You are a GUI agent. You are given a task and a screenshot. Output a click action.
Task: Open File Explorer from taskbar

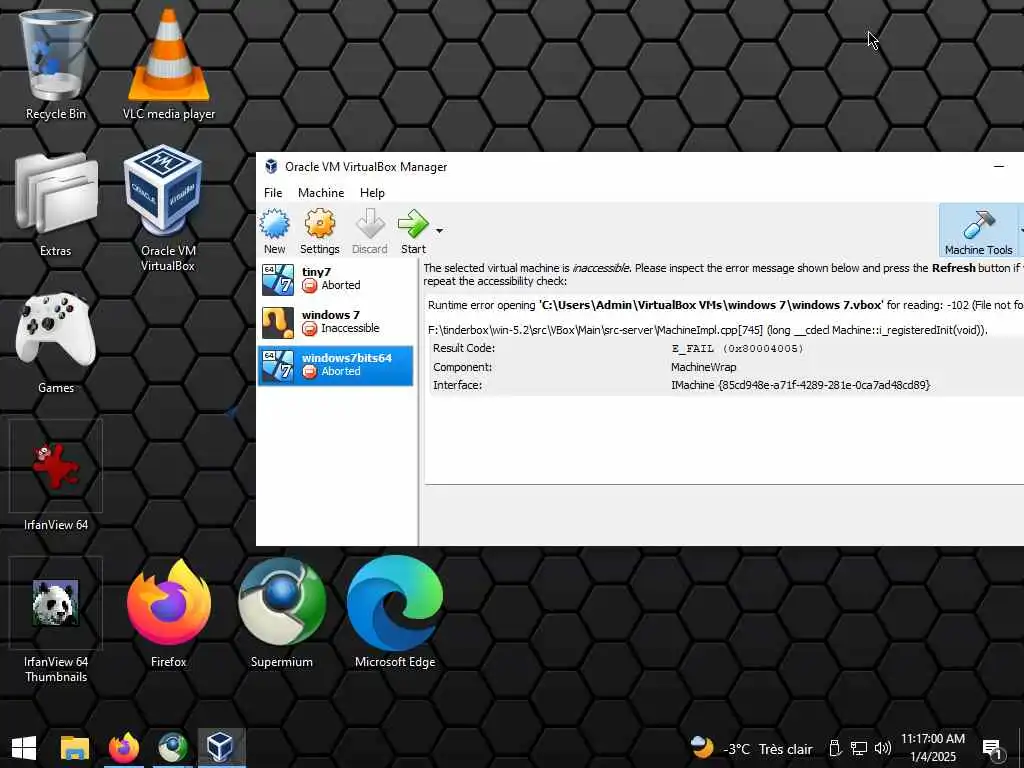74,748
